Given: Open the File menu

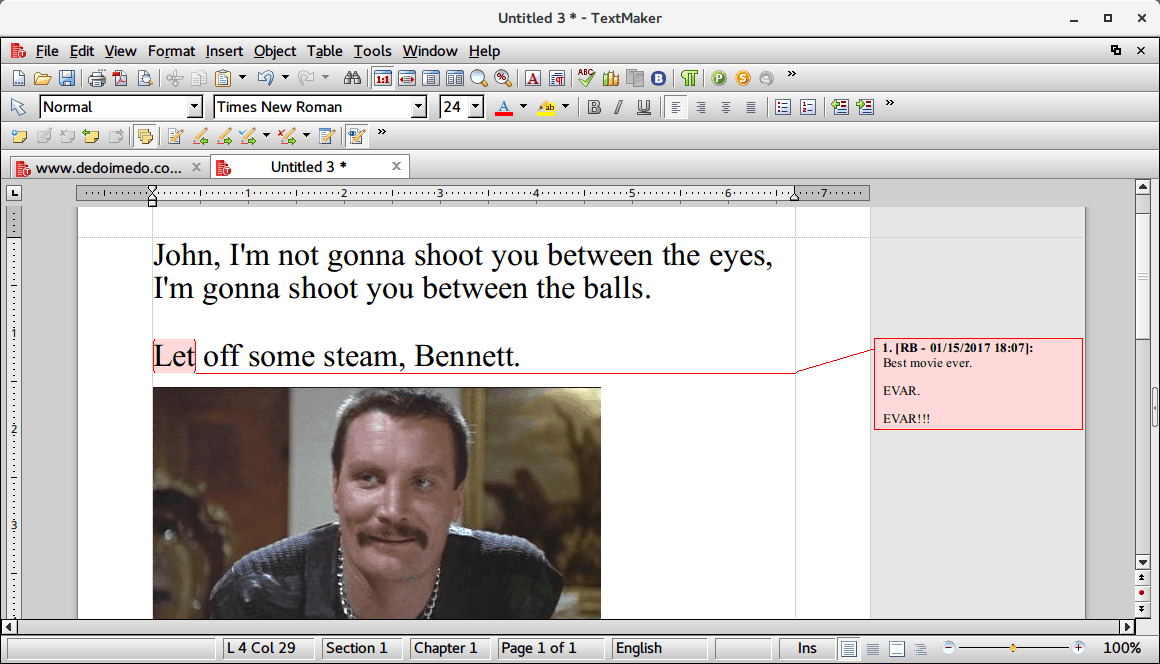Looking at the screenshot, I should click(47, 51).
